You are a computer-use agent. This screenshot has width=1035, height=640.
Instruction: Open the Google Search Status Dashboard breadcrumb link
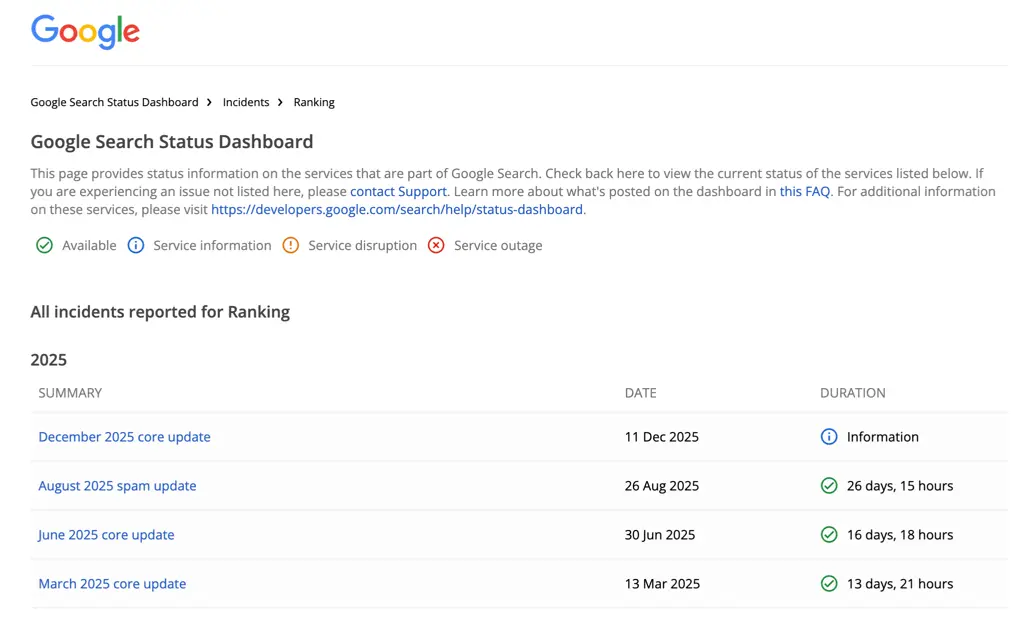pos(114,102)
